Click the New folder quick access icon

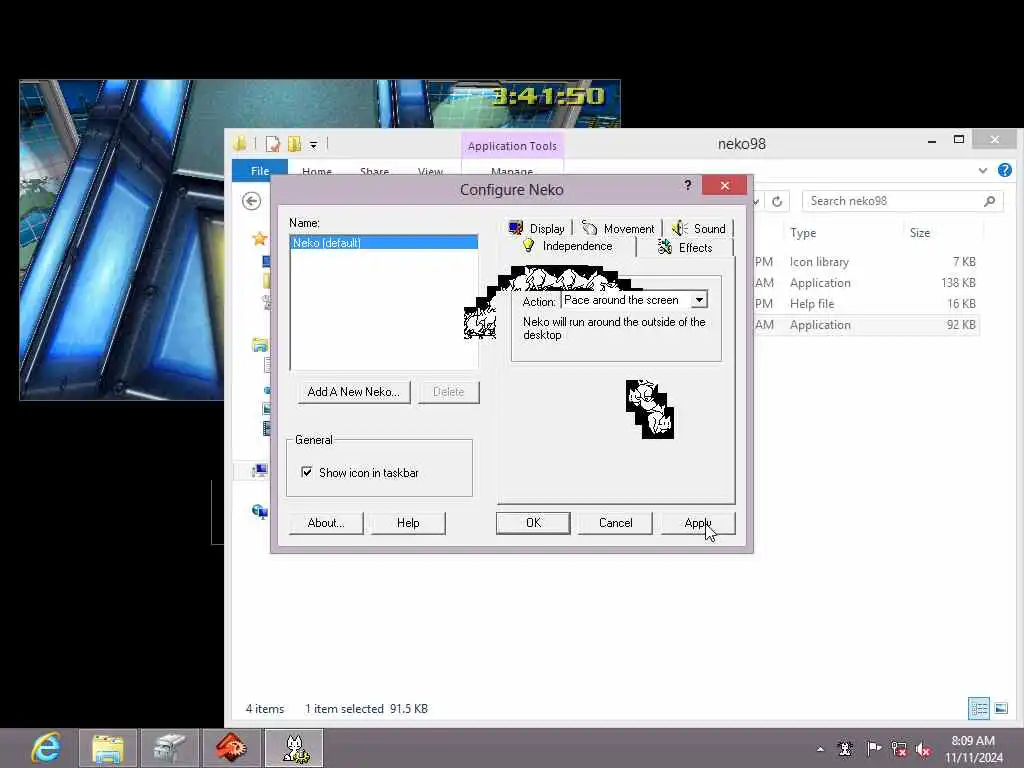coord(295,144)
